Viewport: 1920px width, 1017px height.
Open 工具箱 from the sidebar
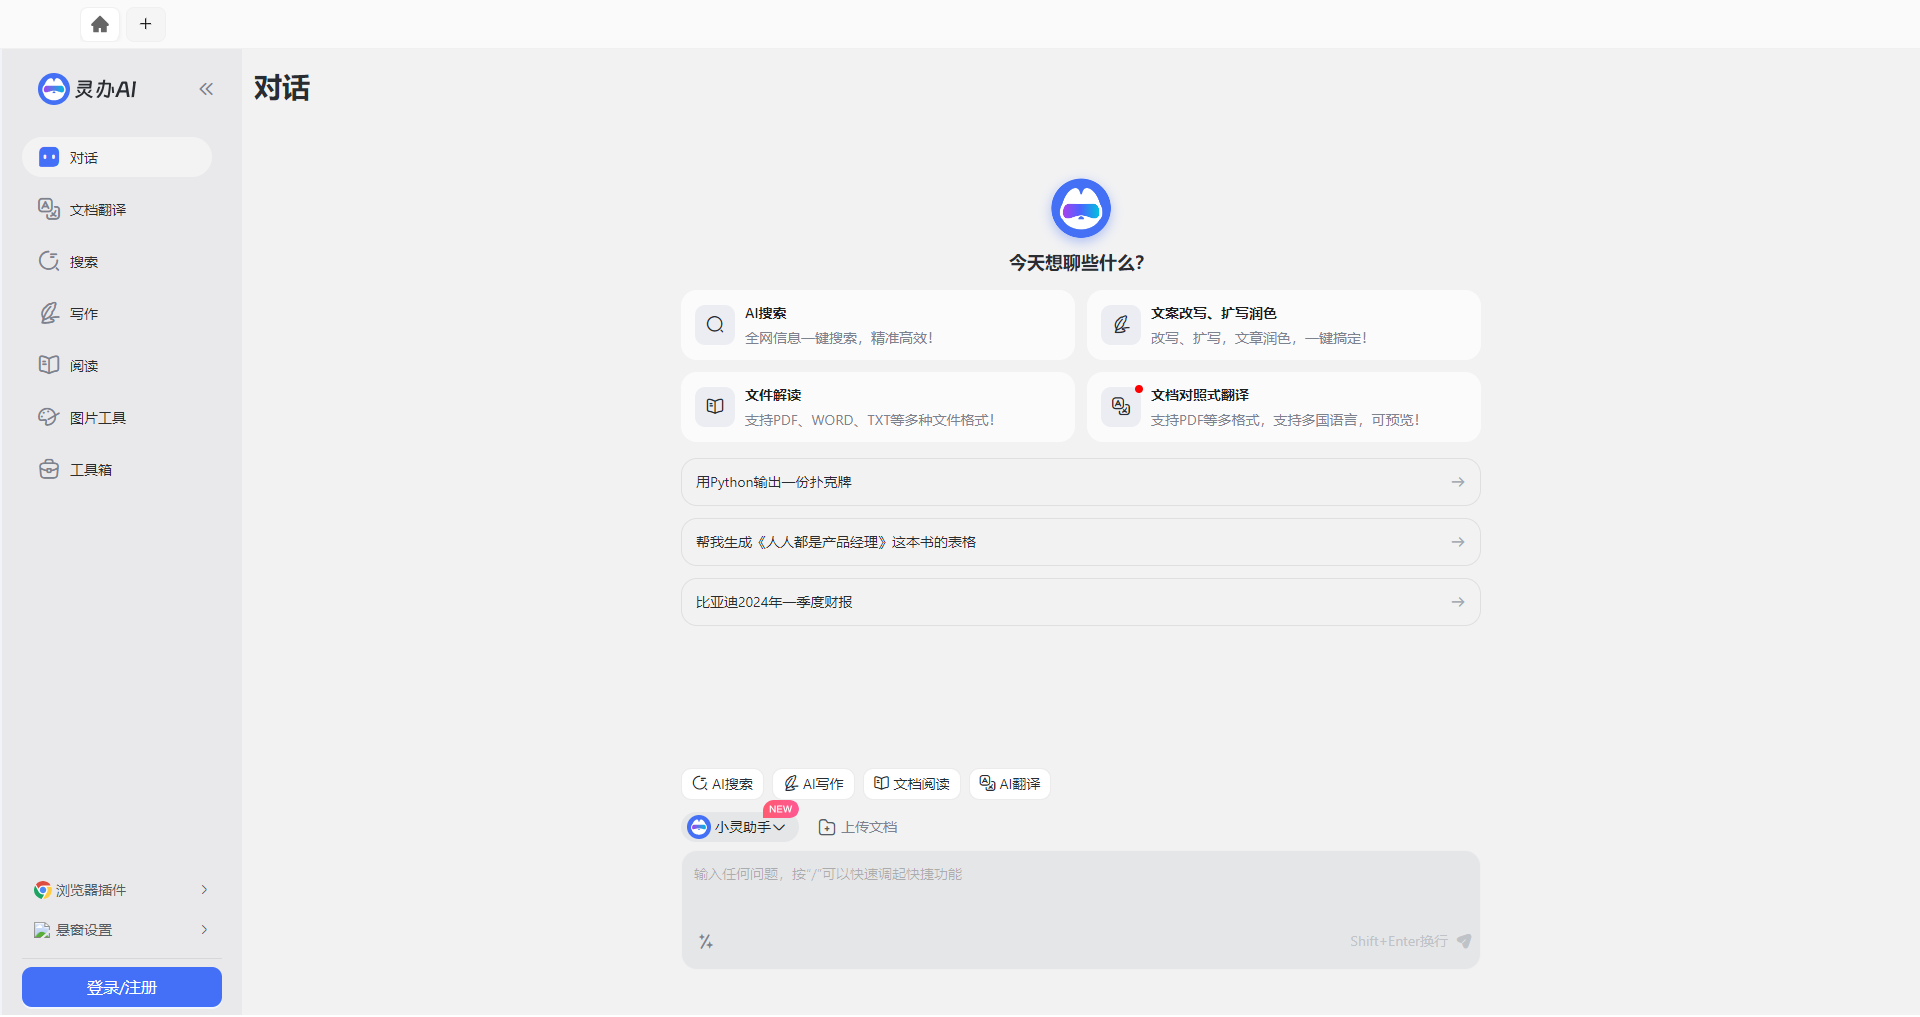point(117,469)
